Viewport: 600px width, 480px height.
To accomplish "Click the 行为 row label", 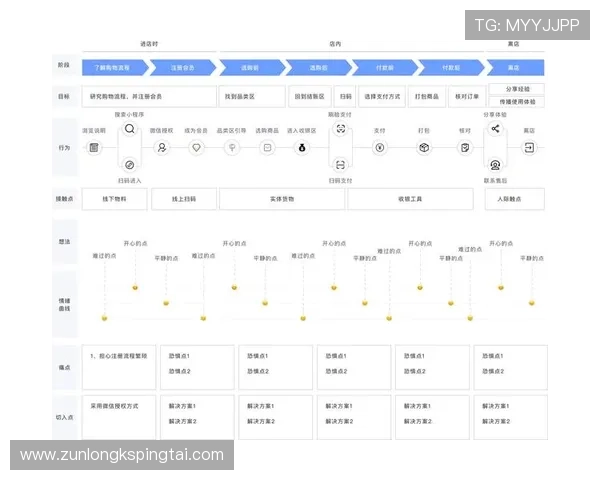I will pyautogui.click(x=64, y=148).
